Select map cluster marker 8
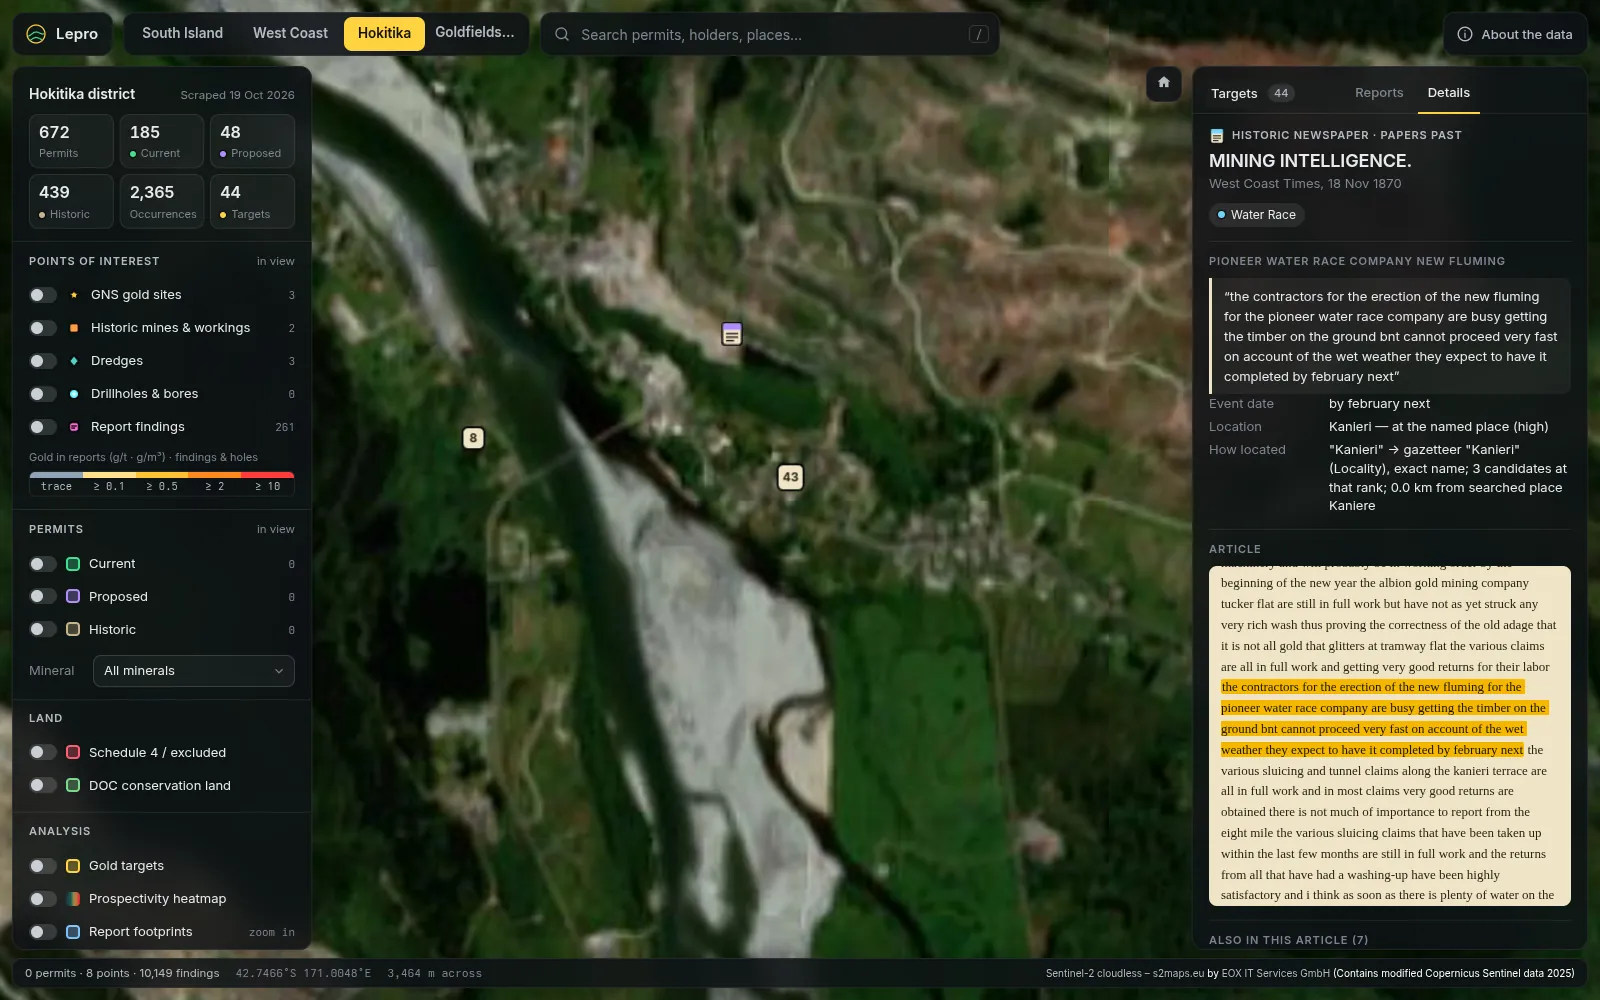The width and height of the screenshot is (1600, 1000). 473,438
